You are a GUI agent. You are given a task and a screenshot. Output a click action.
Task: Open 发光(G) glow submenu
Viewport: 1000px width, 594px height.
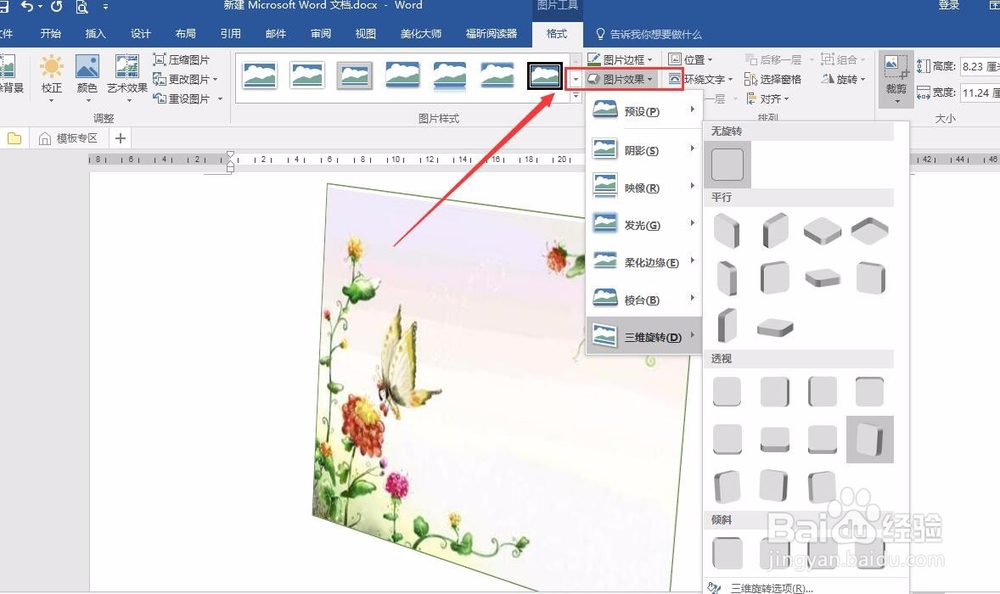tap(643, 225)
